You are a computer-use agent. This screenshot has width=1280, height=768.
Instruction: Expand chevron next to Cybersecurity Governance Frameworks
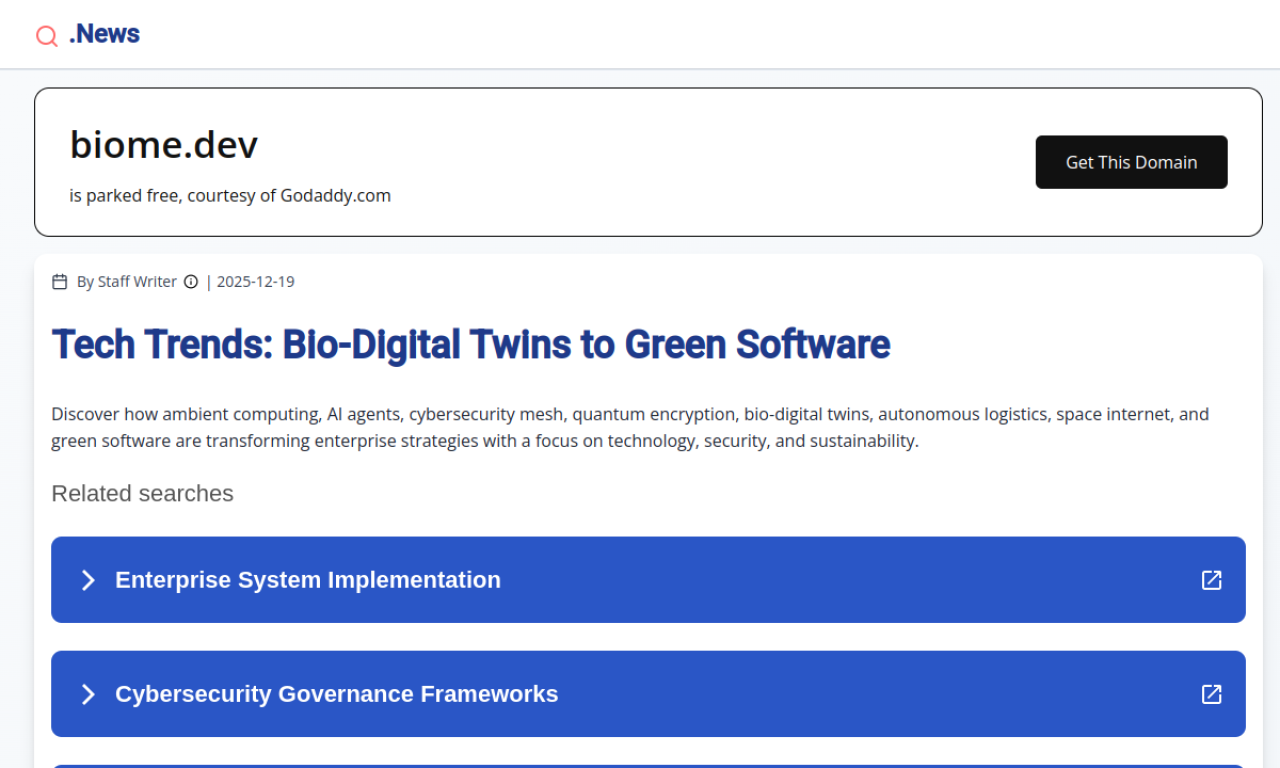click(88, 694)
